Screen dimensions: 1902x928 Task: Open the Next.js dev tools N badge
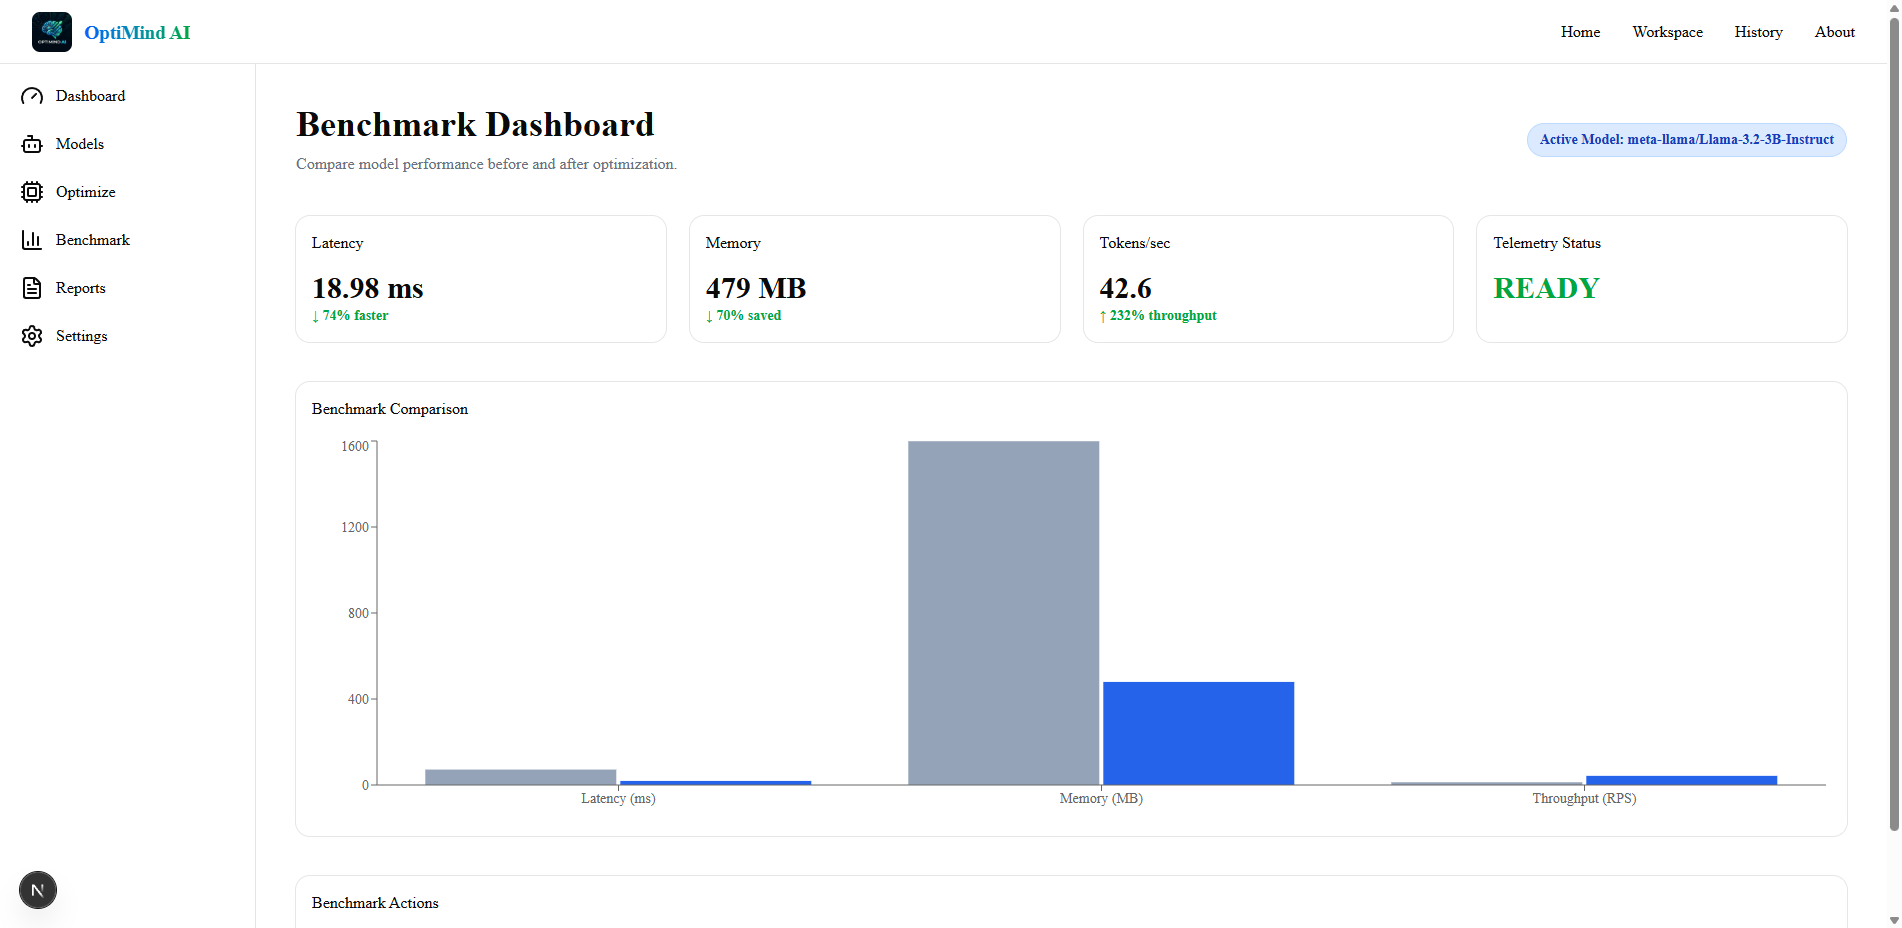[38, 890]
